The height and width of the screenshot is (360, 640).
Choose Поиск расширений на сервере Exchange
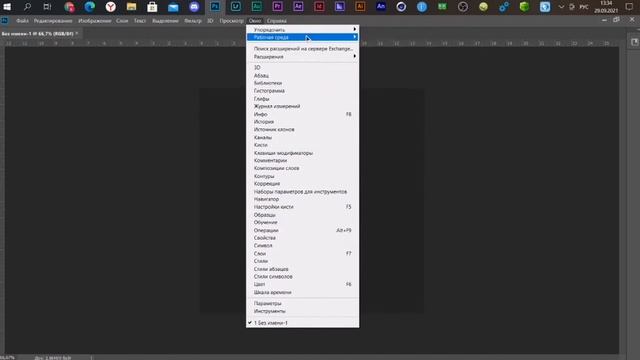302,49
